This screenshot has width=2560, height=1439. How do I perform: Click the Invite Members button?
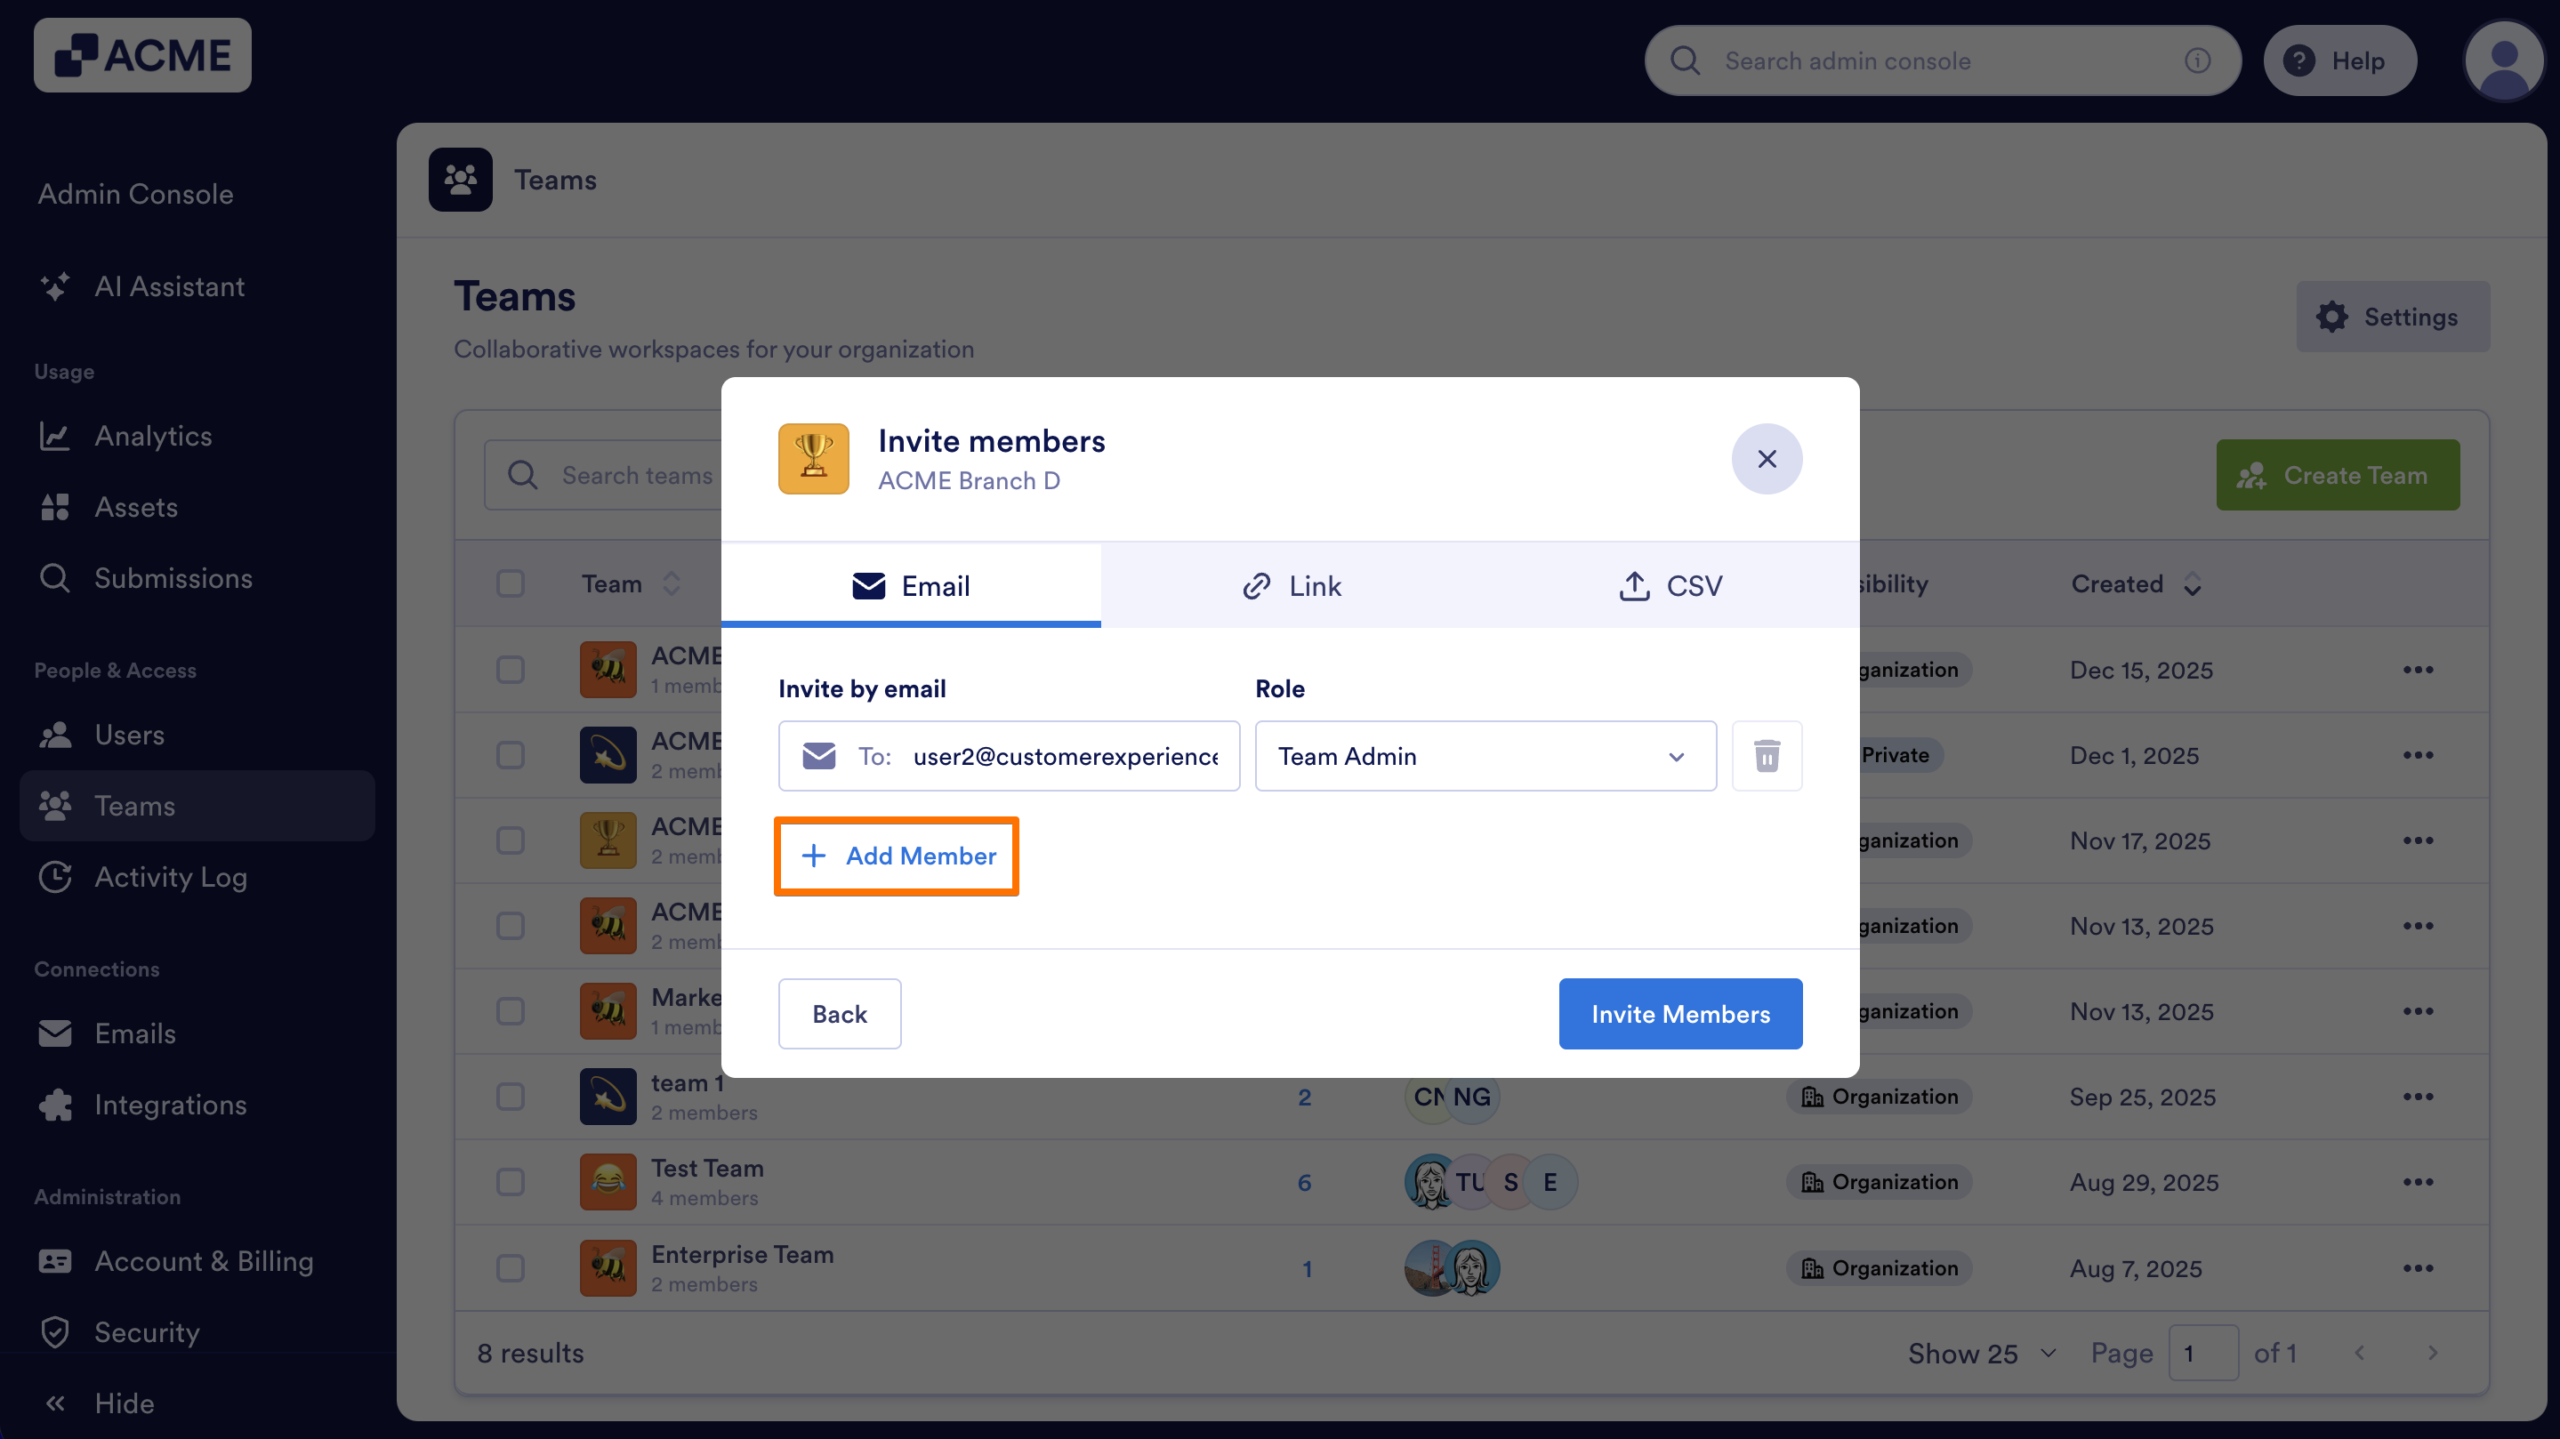point(1679,1013)
